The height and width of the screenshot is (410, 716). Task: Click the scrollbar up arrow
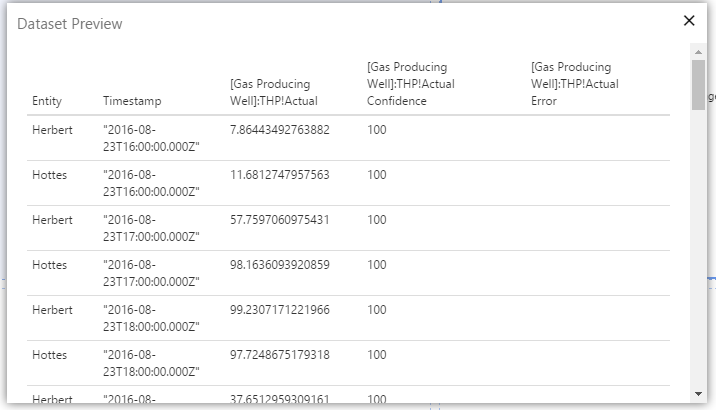[x=698, y=51]
